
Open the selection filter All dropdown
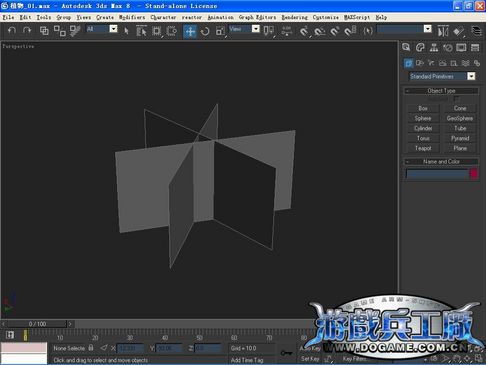114,29
